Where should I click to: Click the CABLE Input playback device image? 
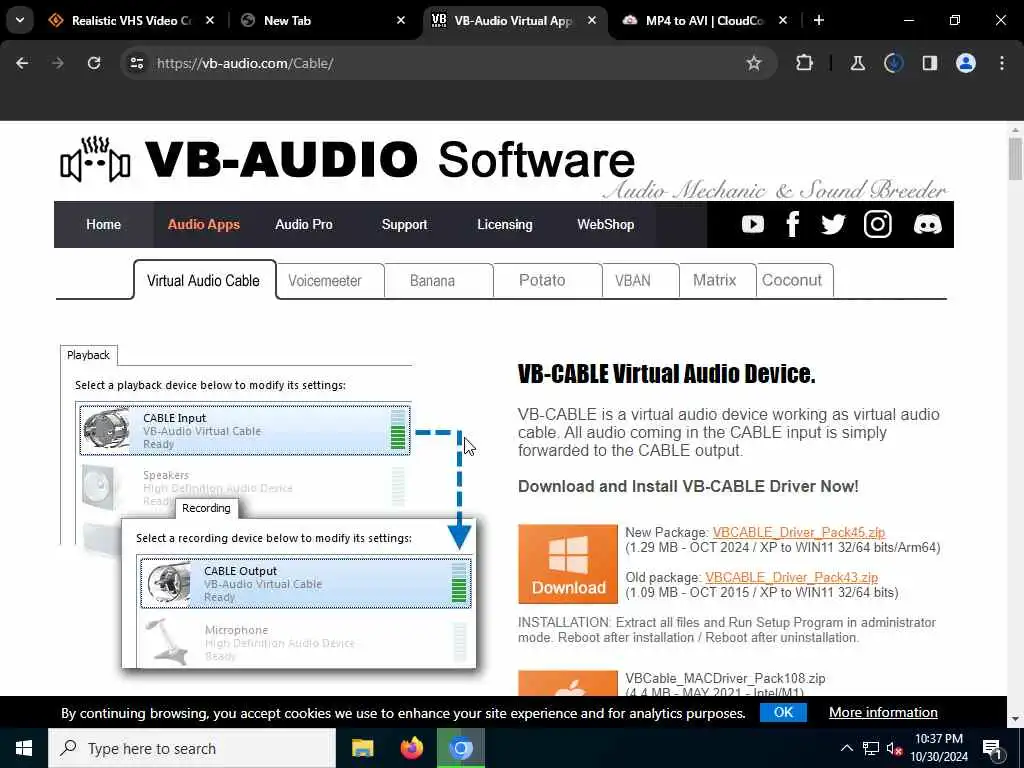pyautogui.click(x=106, y=430)
